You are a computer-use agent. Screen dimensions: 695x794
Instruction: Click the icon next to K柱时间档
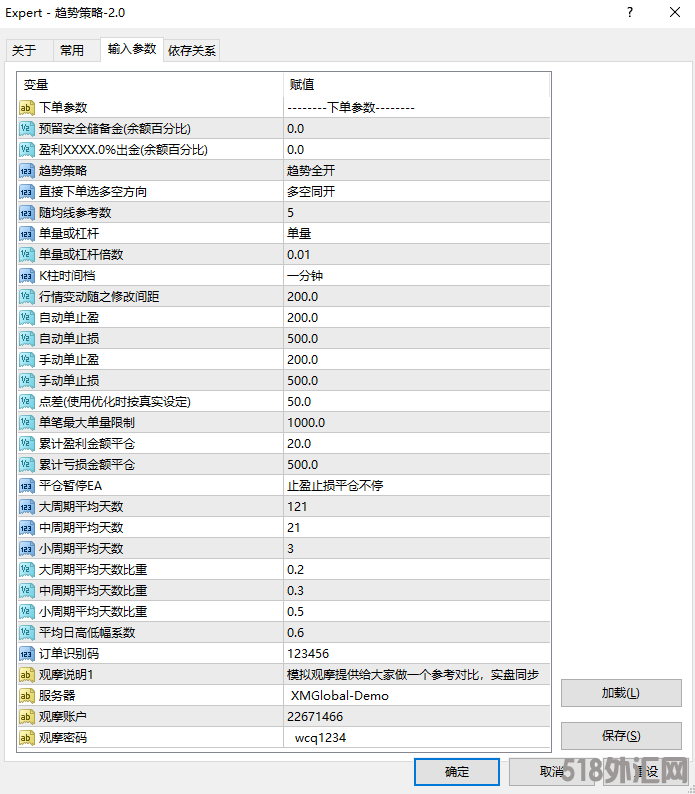(27, 276)
